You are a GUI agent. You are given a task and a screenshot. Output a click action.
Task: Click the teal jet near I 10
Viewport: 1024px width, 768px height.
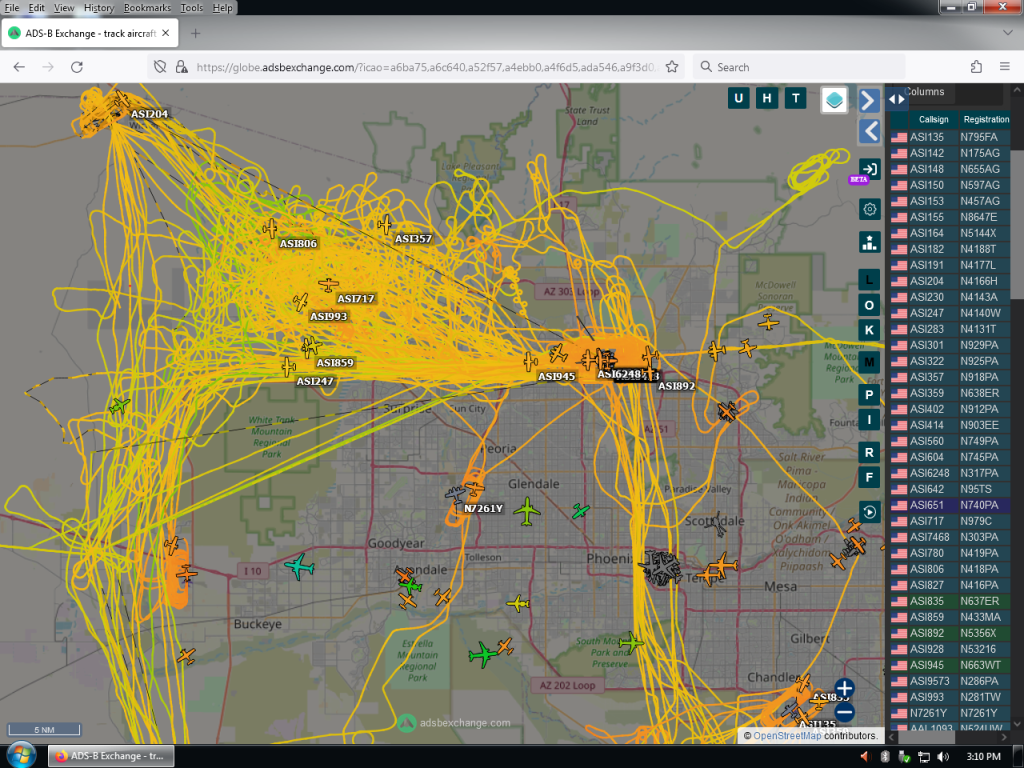tap(300, 566)
